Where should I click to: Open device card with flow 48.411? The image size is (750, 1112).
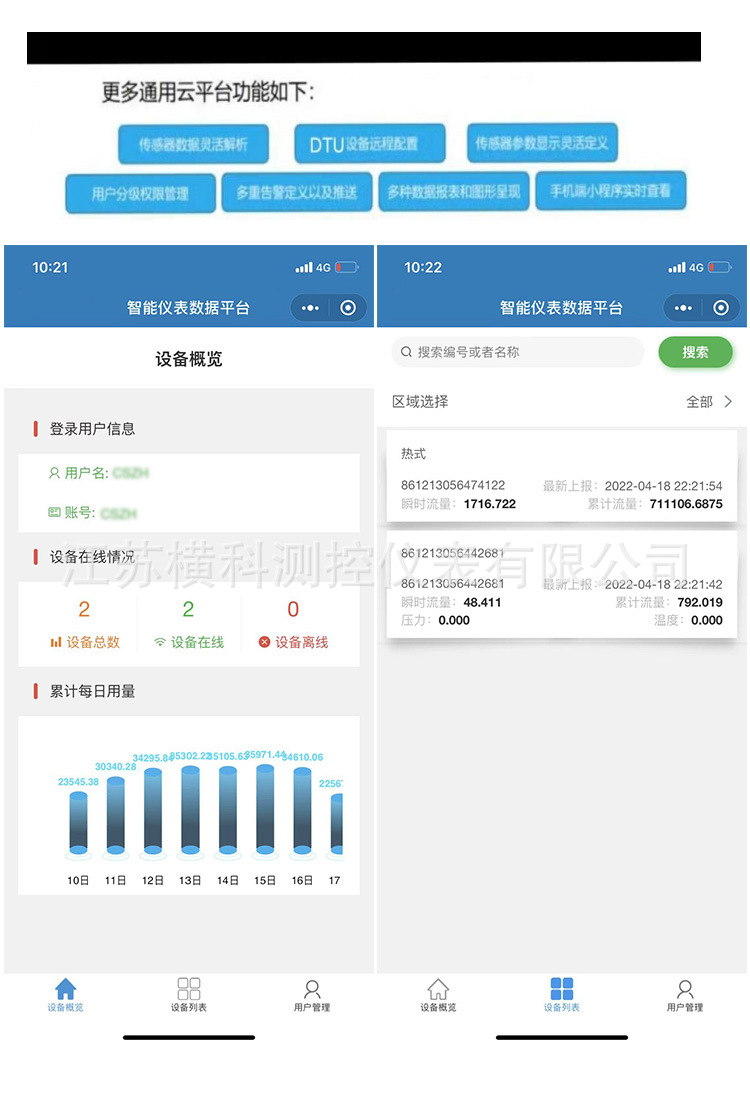(562, 585)
